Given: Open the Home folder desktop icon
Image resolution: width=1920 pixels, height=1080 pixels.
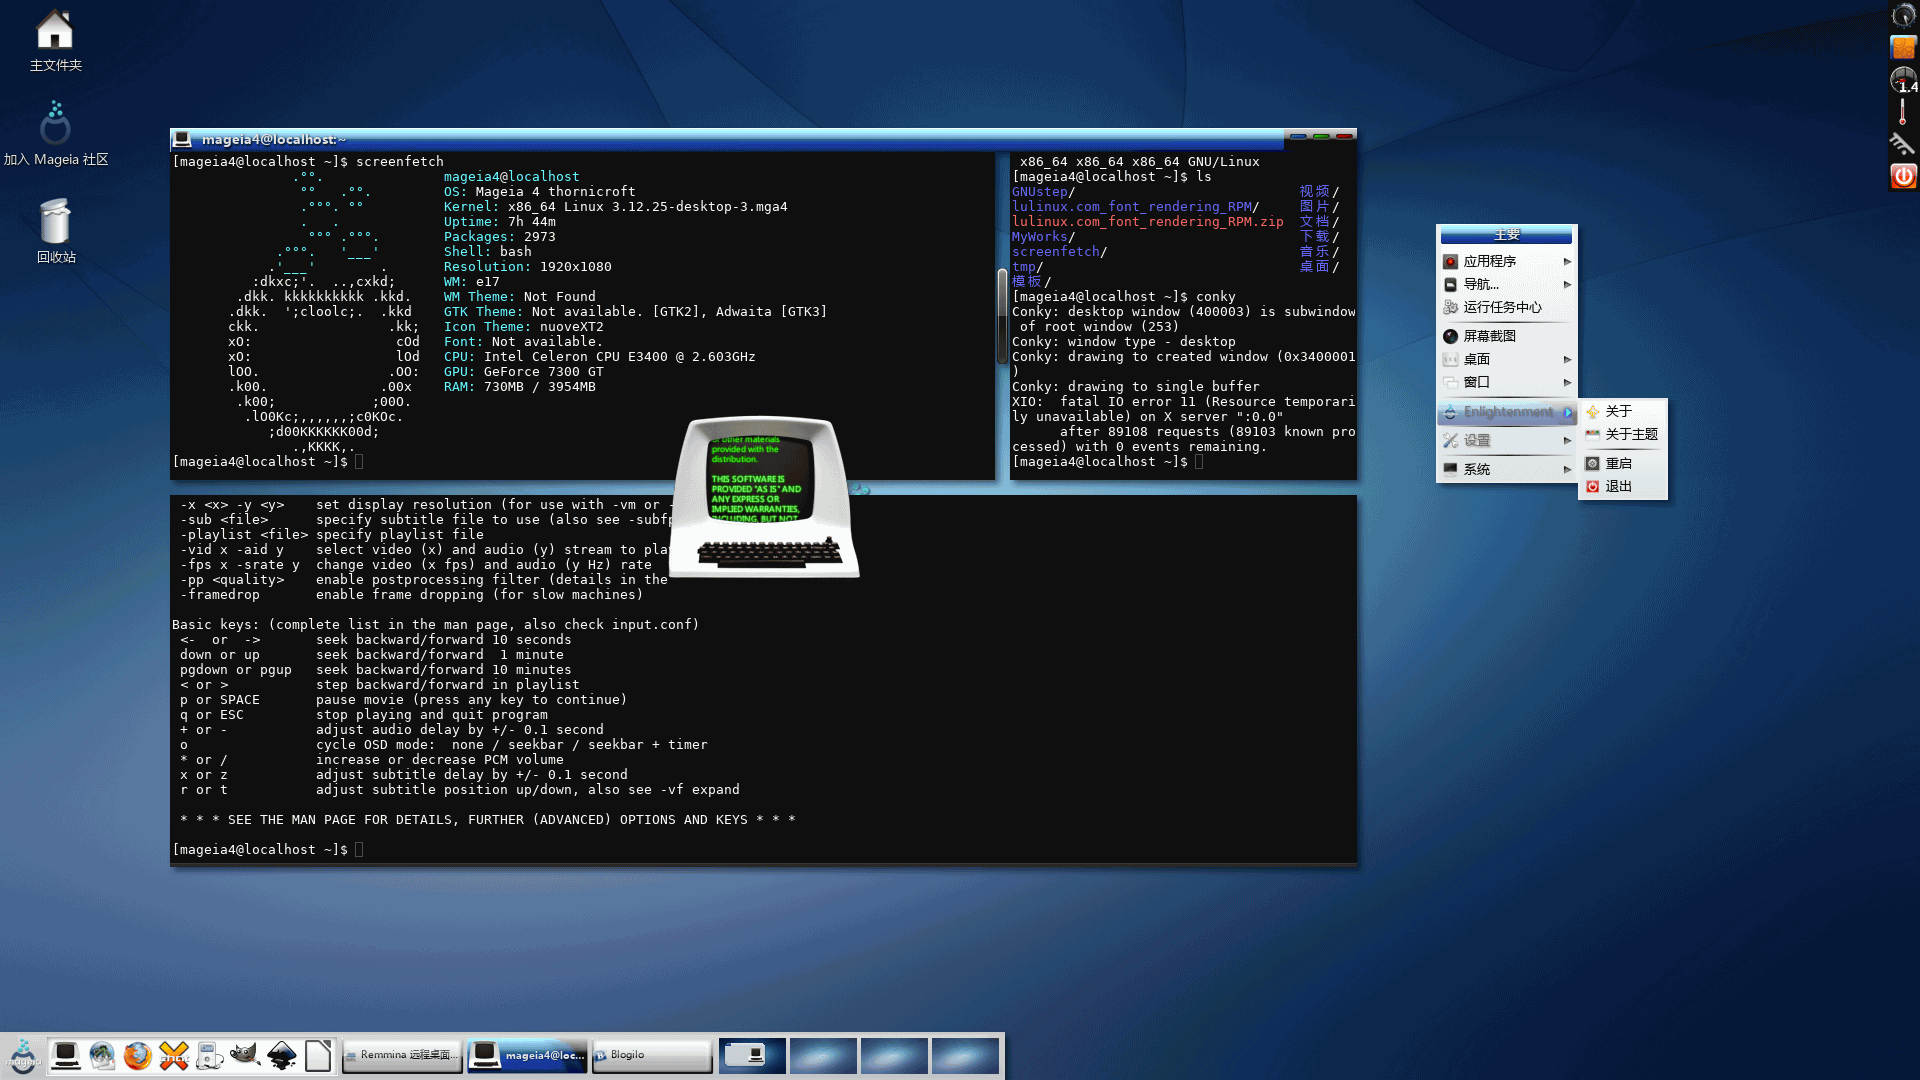Looking at the screenshot, I should [x=55, y=40].
